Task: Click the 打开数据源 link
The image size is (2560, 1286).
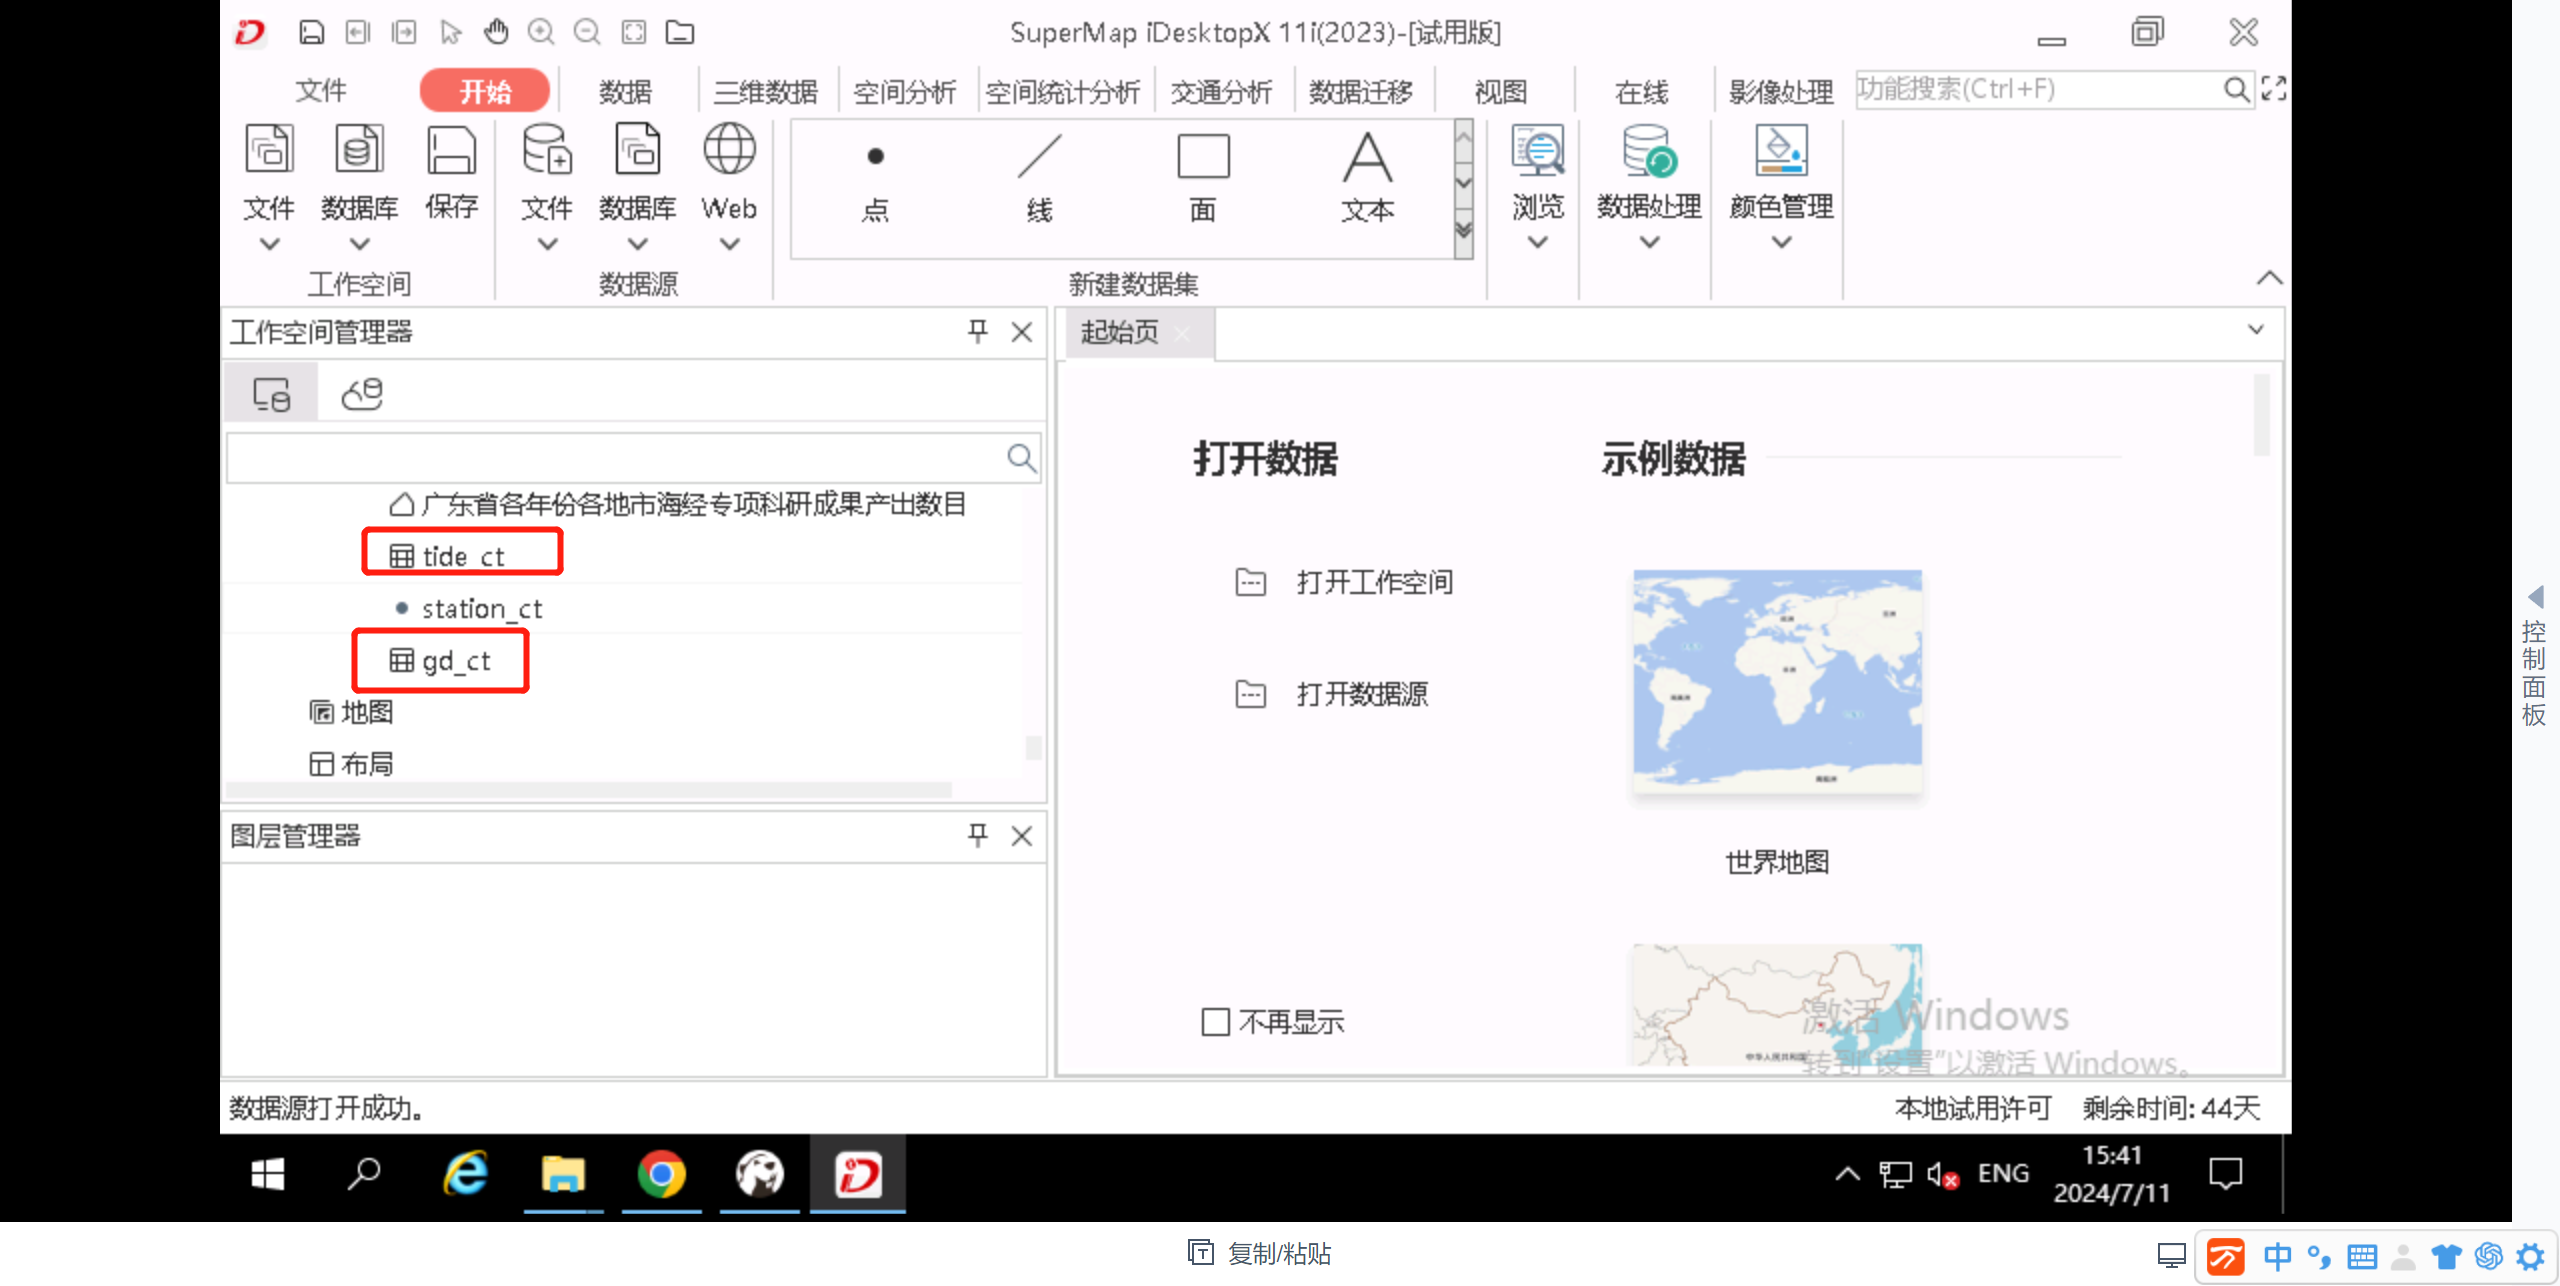Action: click(1361, 694)
